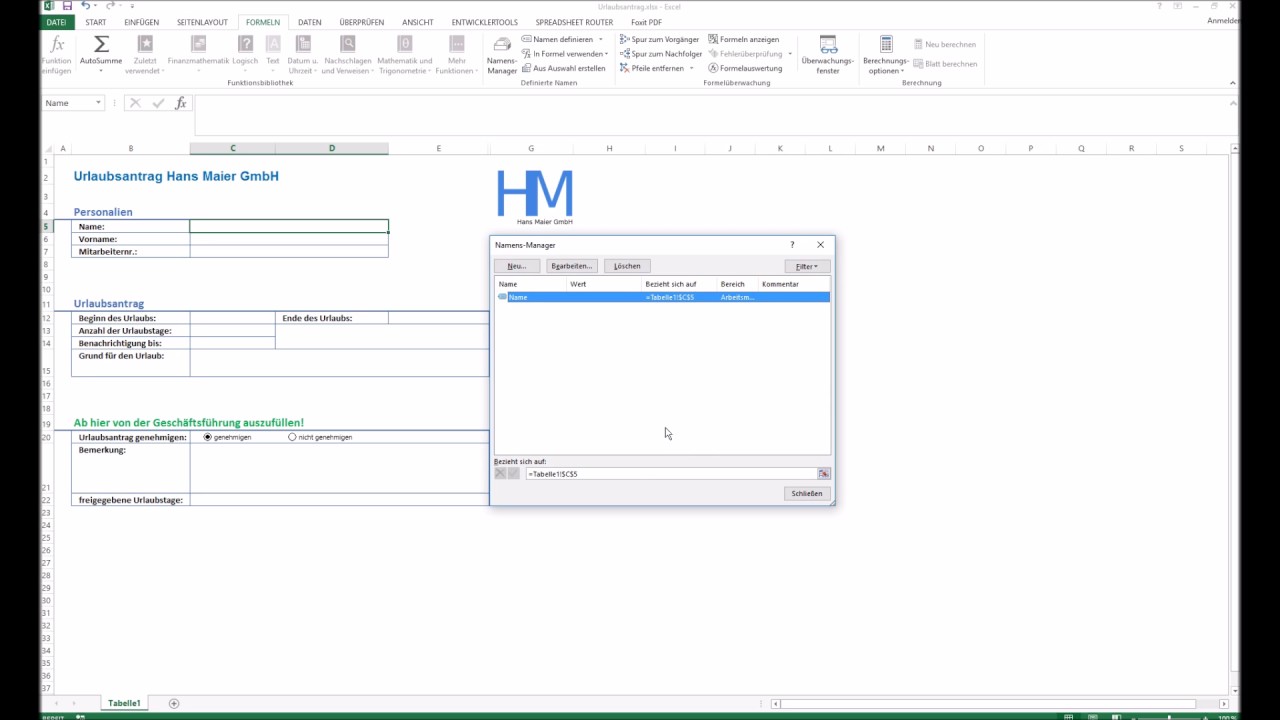The height and width of the screenshot is (720, 1280).
Task: Click Formelauswertung
Action: pos(745,68)
